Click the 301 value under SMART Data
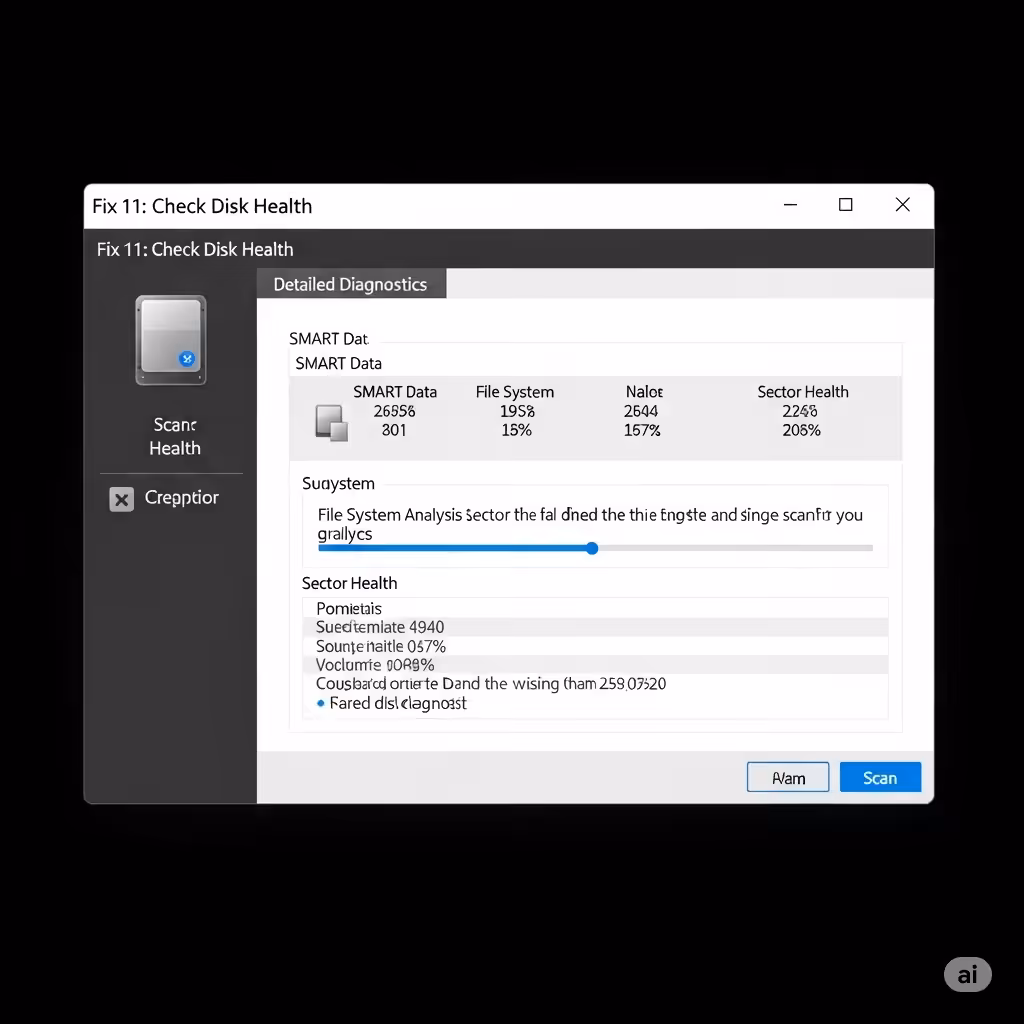This screenshot has height=1024, width=1024. coord(394,430)
